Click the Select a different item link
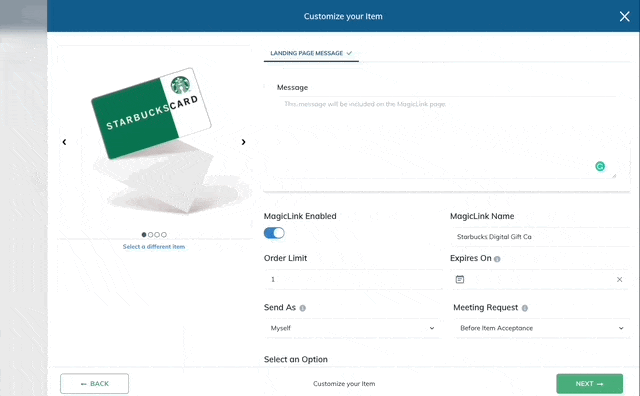The height and width of the screenshot is (396, 640). pyautogui.click(x=154, y=247)
